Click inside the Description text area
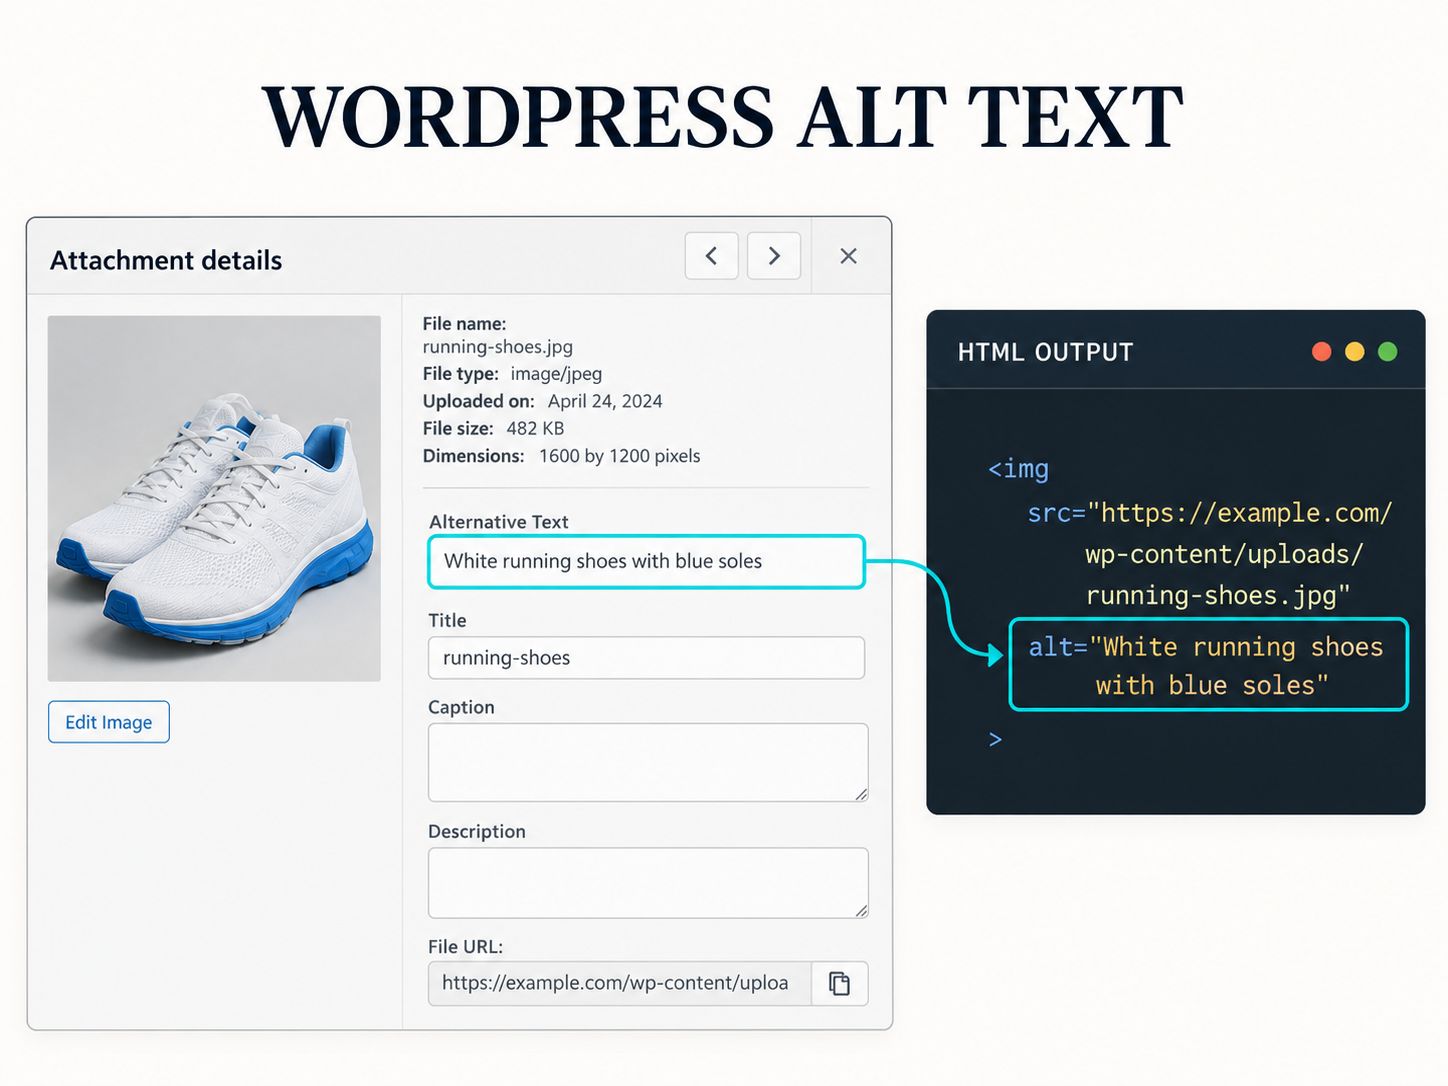The width and height of the screenshot is (1448, 1086). (648, 883)
